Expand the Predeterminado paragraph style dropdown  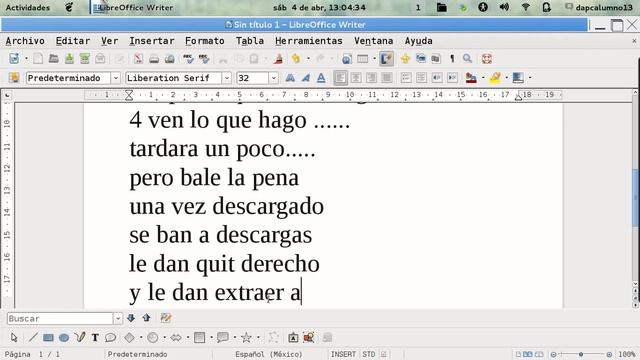click(x=116, y=78)
